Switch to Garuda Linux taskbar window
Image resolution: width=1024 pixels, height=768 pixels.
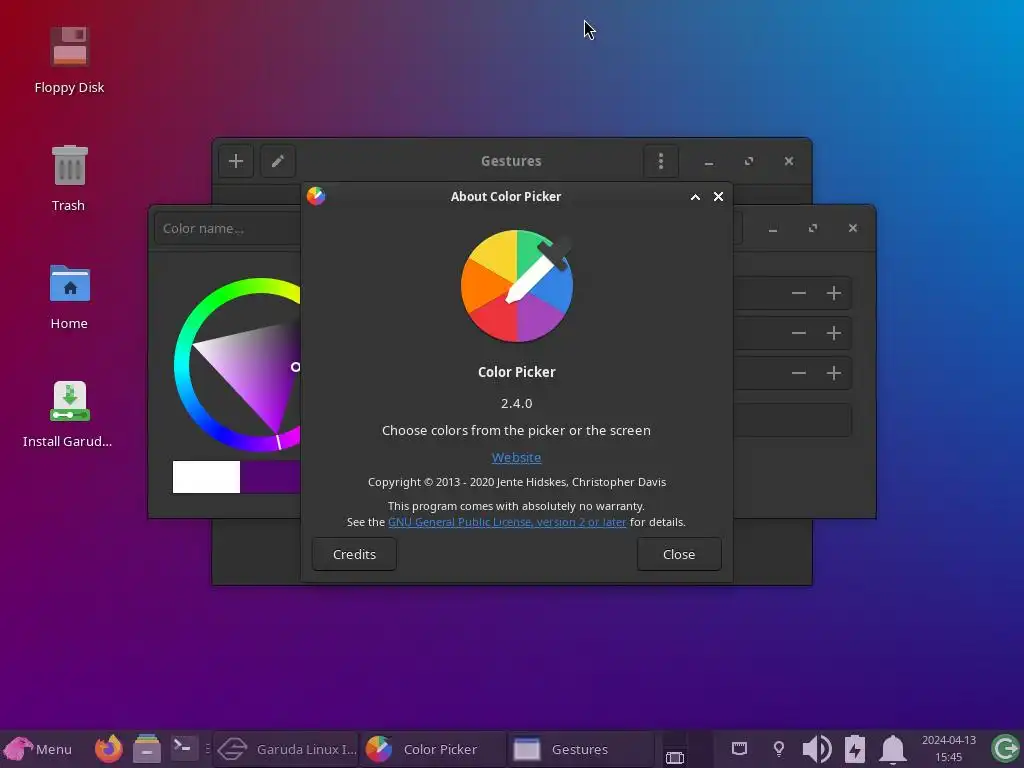point(287,749)
